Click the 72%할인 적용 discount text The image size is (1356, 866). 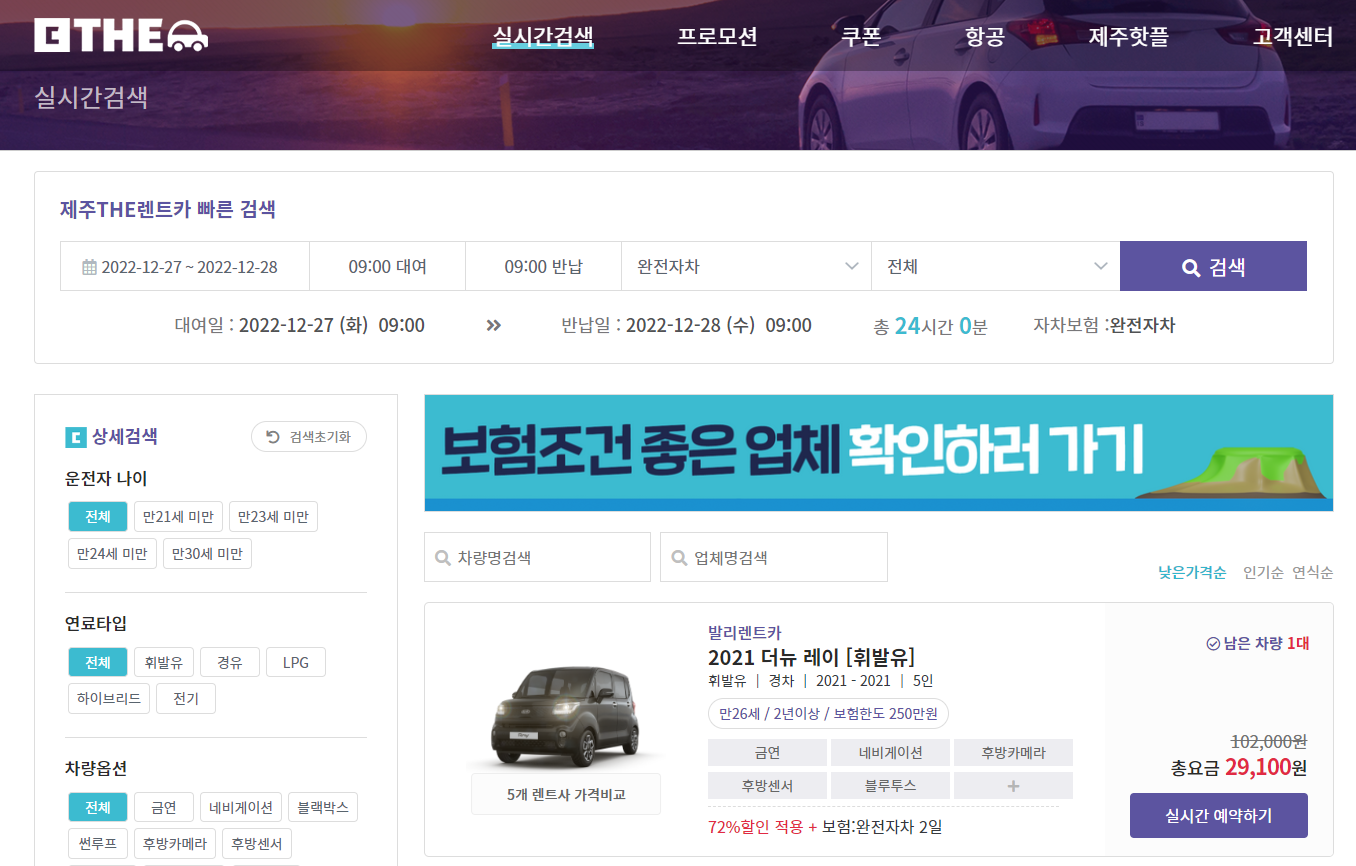point(755,827)
